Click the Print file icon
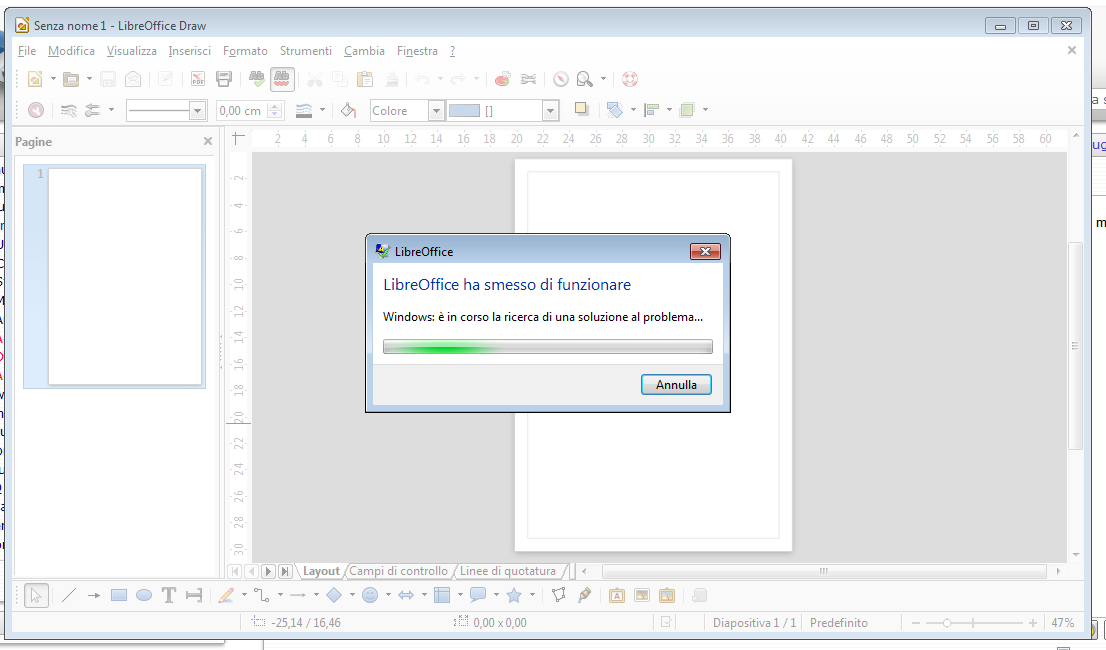Screen dimensions: 1106x650 coord(224,79)
